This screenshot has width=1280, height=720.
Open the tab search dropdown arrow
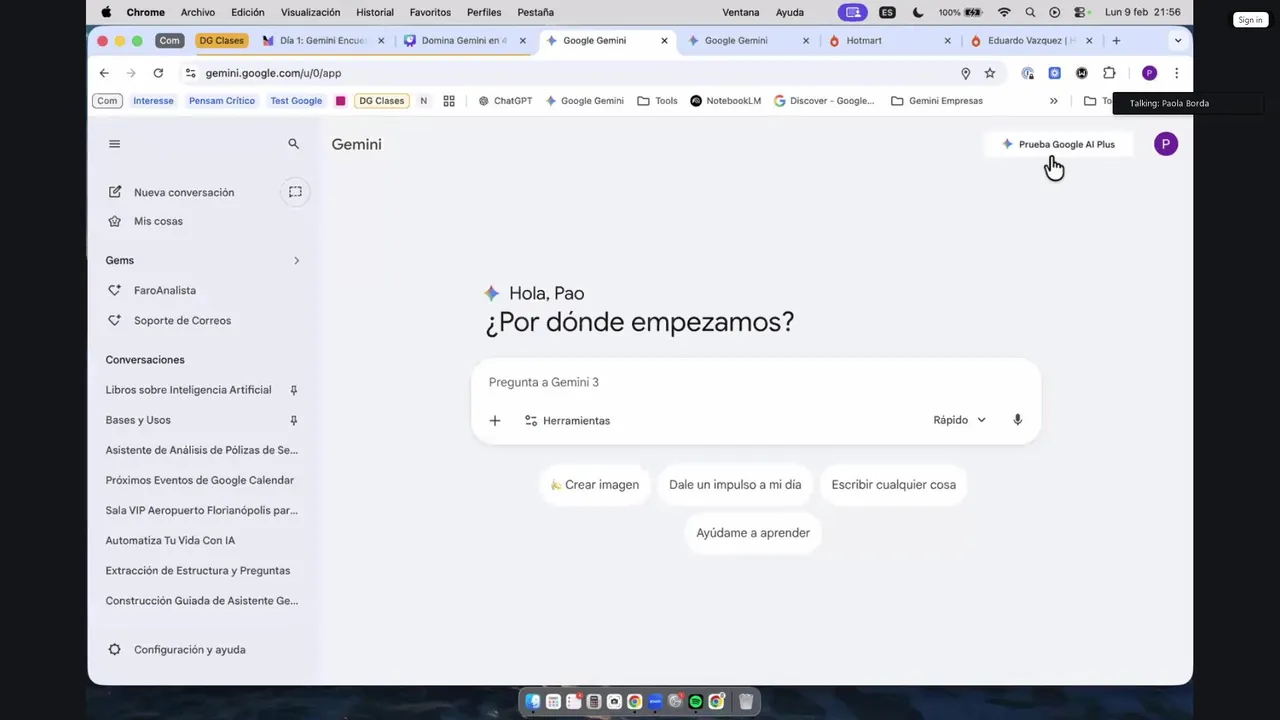point(1178,41)
